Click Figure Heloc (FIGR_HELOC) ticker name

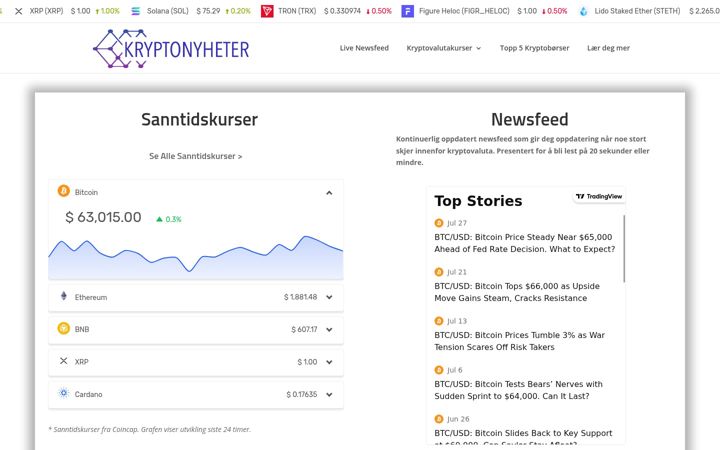(x=464, y=11)
